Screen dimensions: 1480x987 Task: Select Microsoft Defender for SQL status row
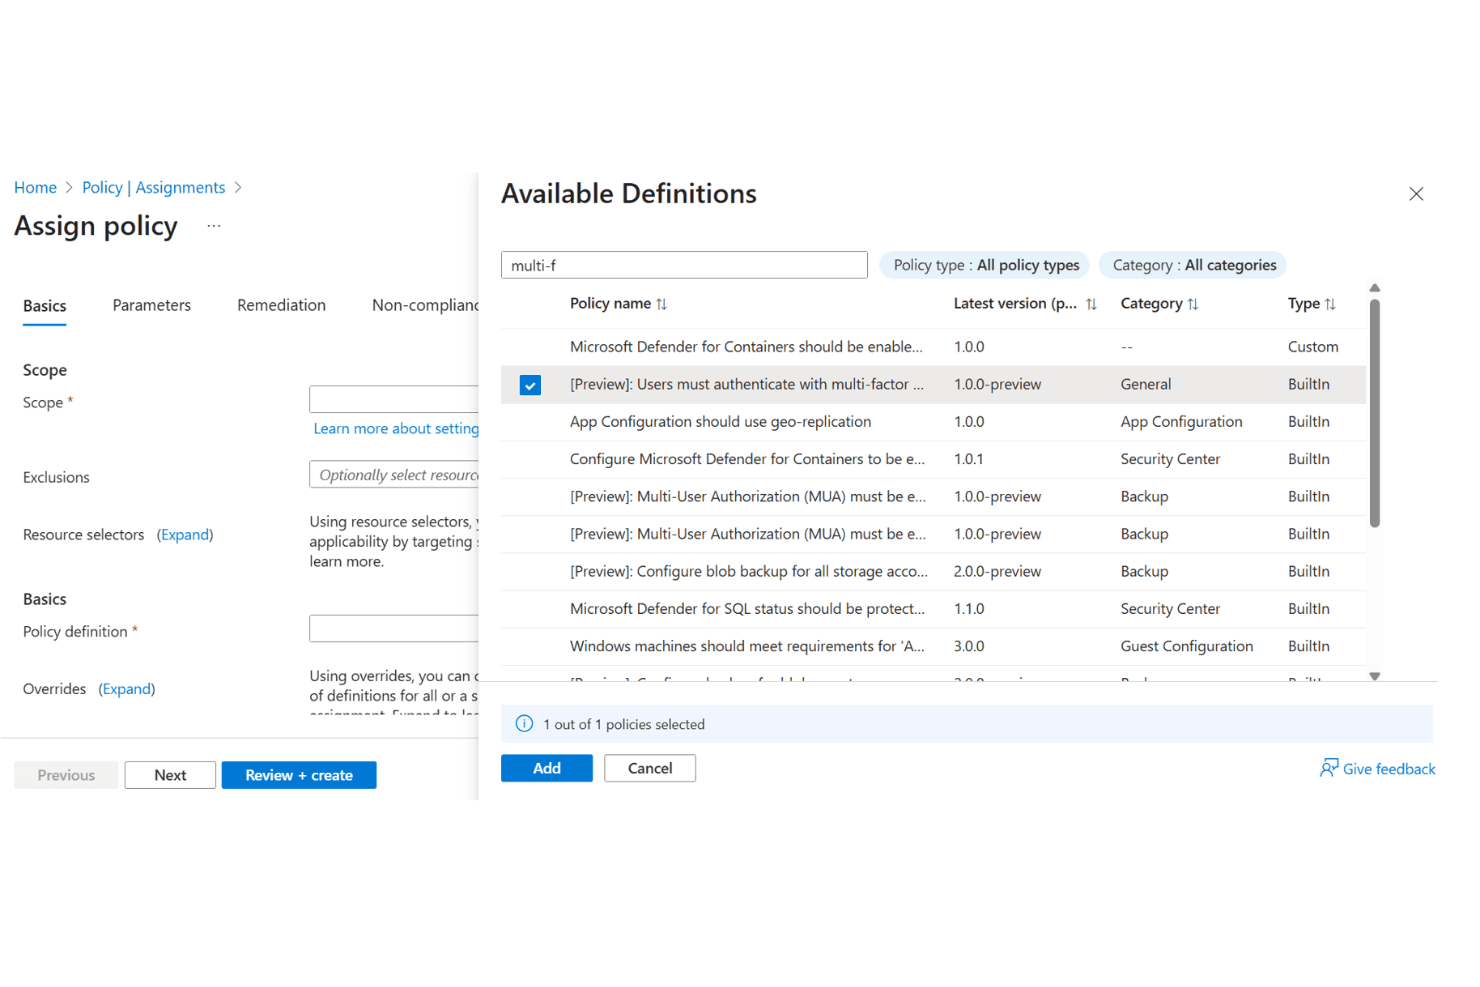(x=933, y=609)
